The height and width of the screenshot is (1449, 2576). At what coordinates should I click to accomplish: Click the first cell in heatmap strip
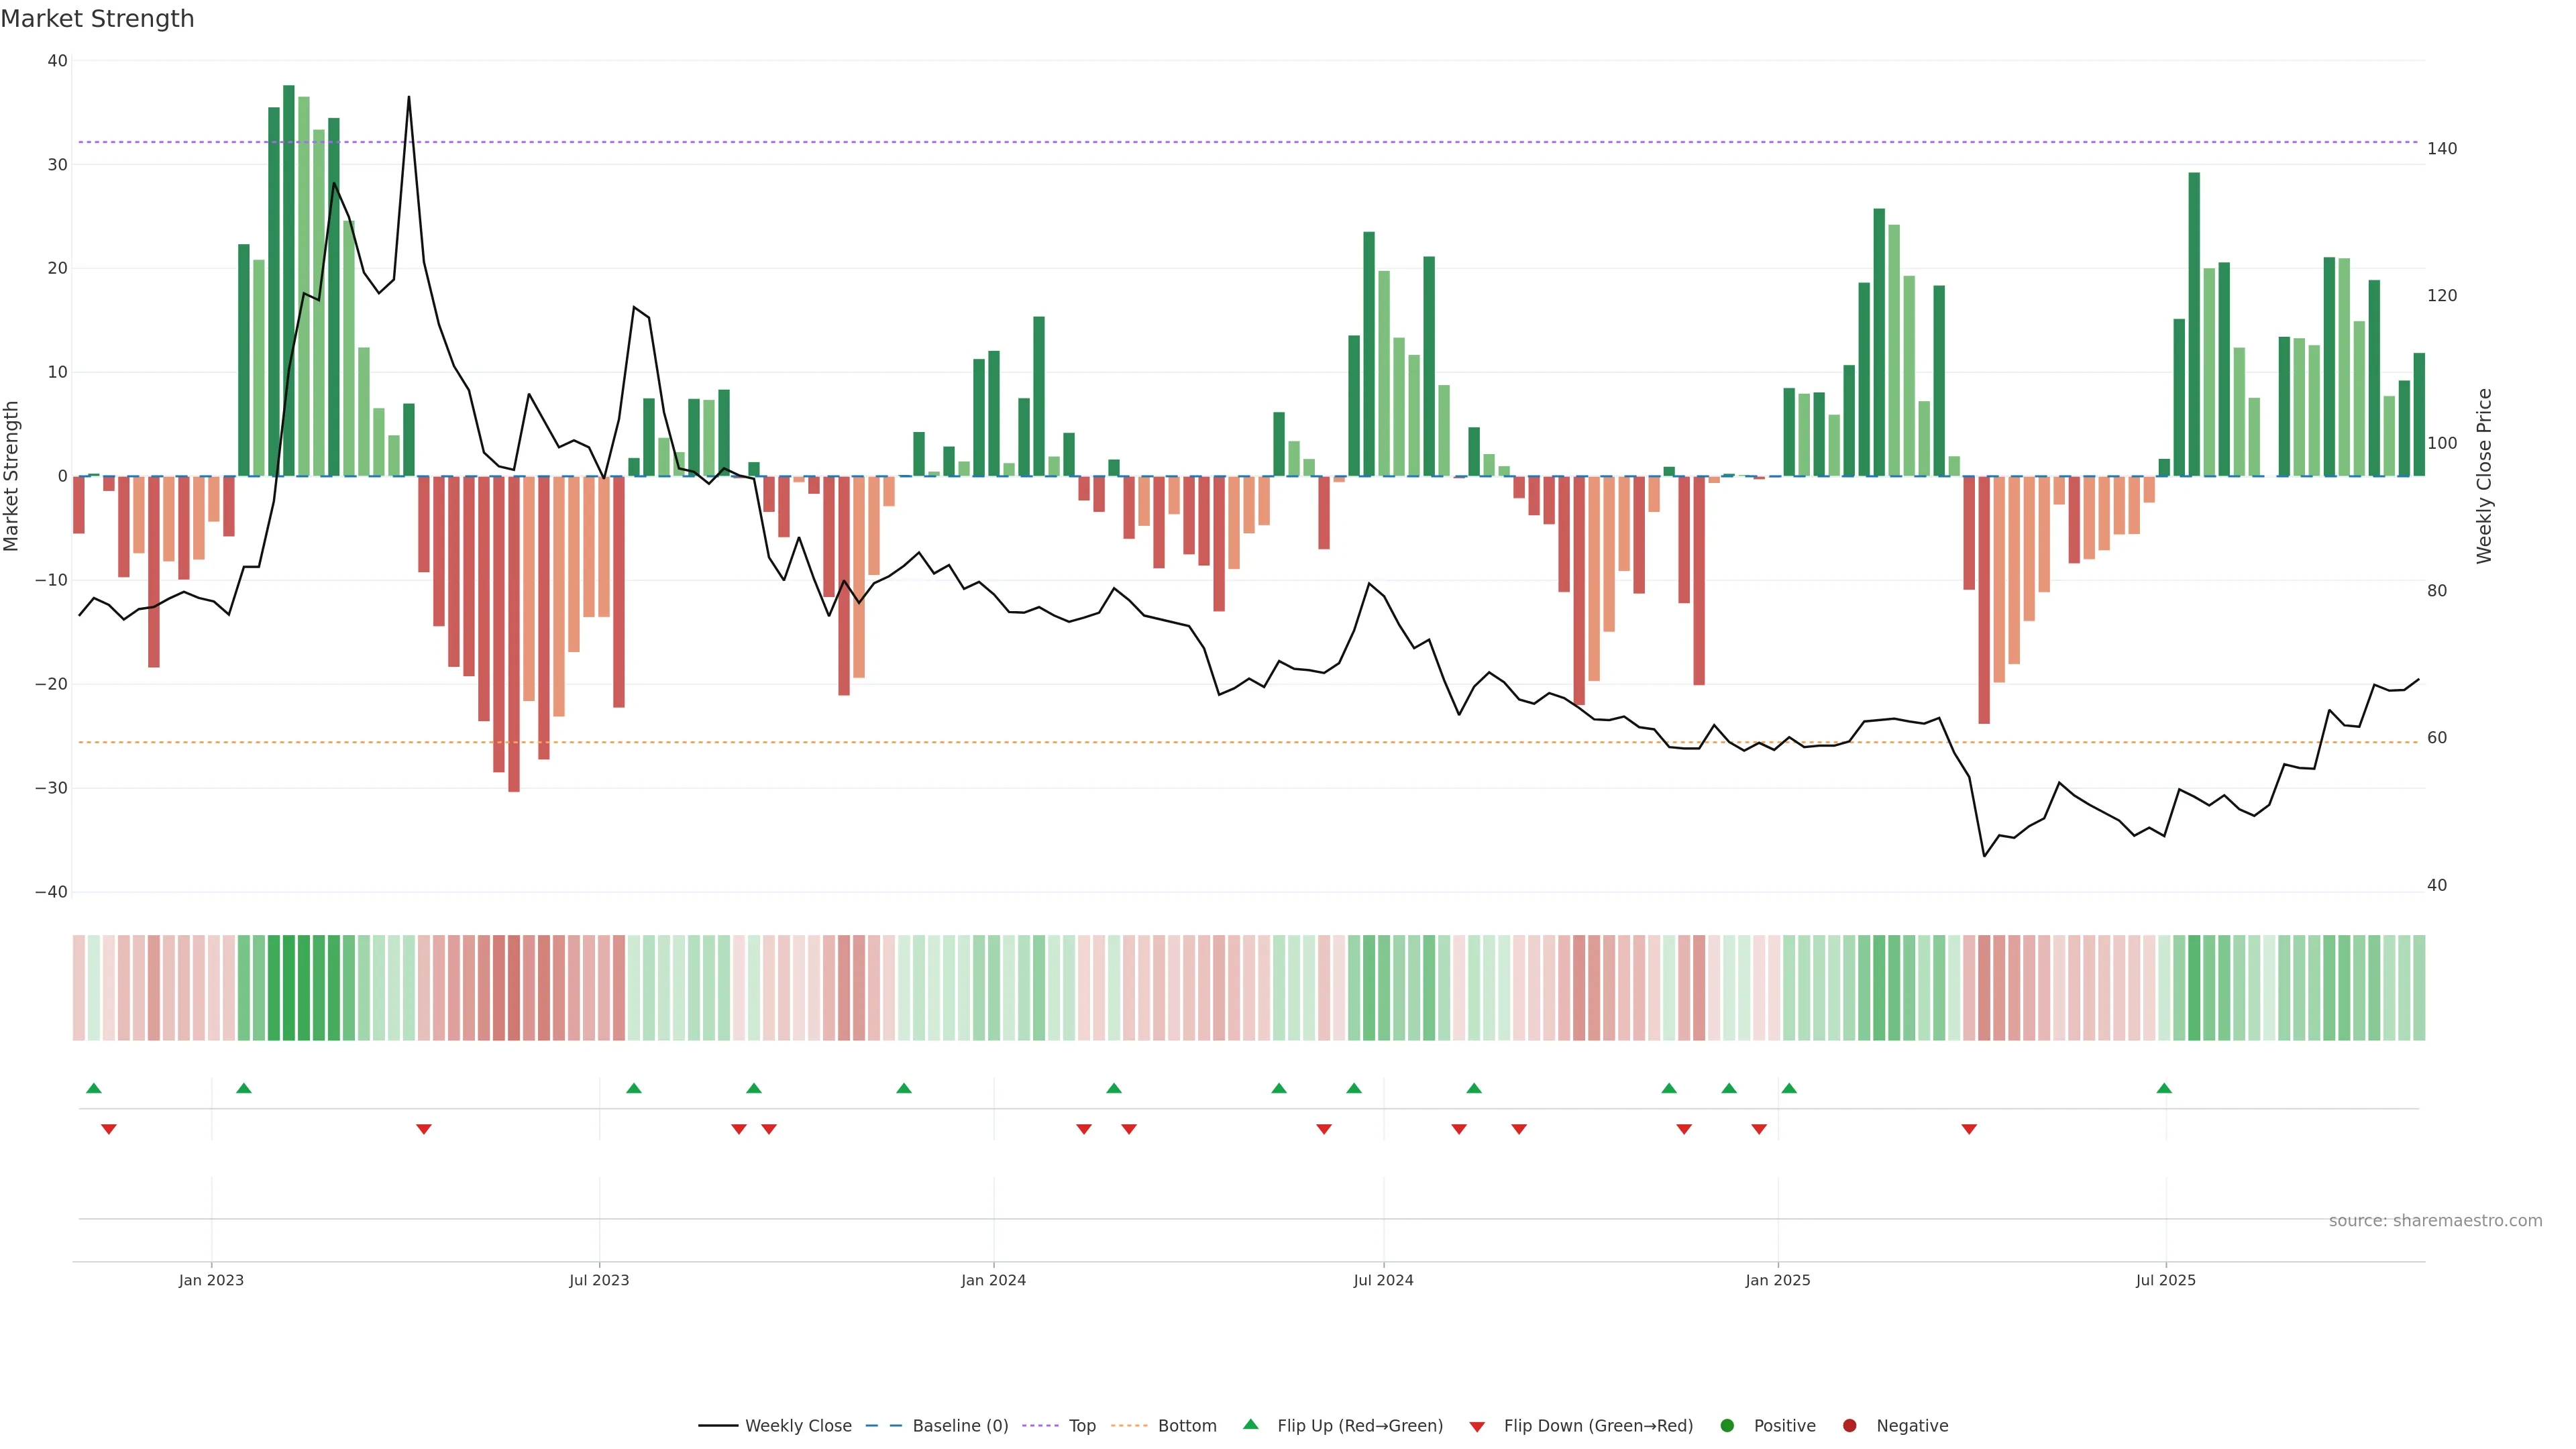click(79, 987)
